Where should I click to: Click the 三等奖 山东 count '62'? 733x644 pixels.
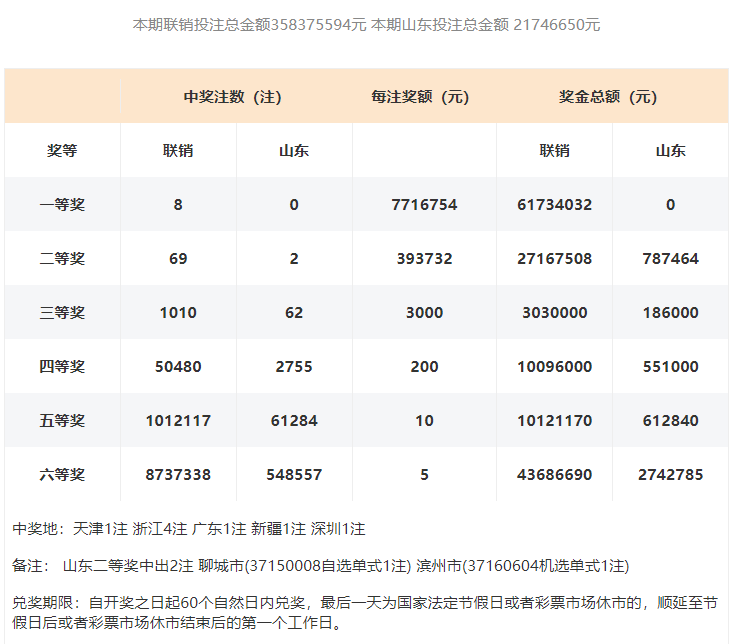[294, 313]
